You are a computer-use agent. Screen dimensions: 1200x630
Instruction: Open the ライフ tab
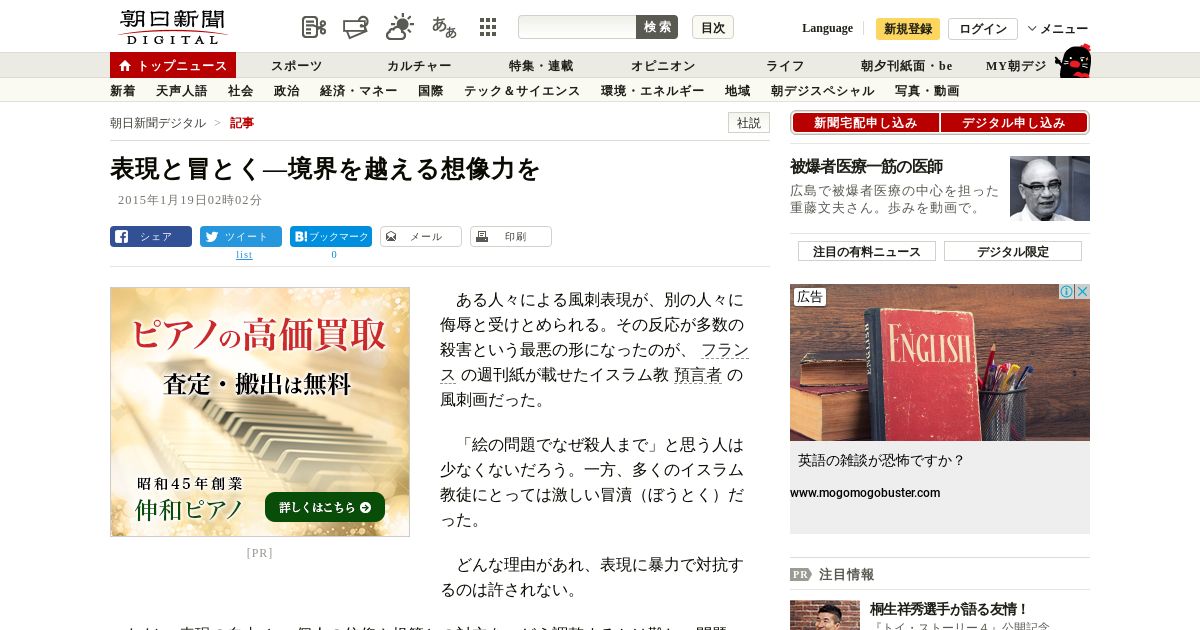pyautogui.click(x=785, y=66)
